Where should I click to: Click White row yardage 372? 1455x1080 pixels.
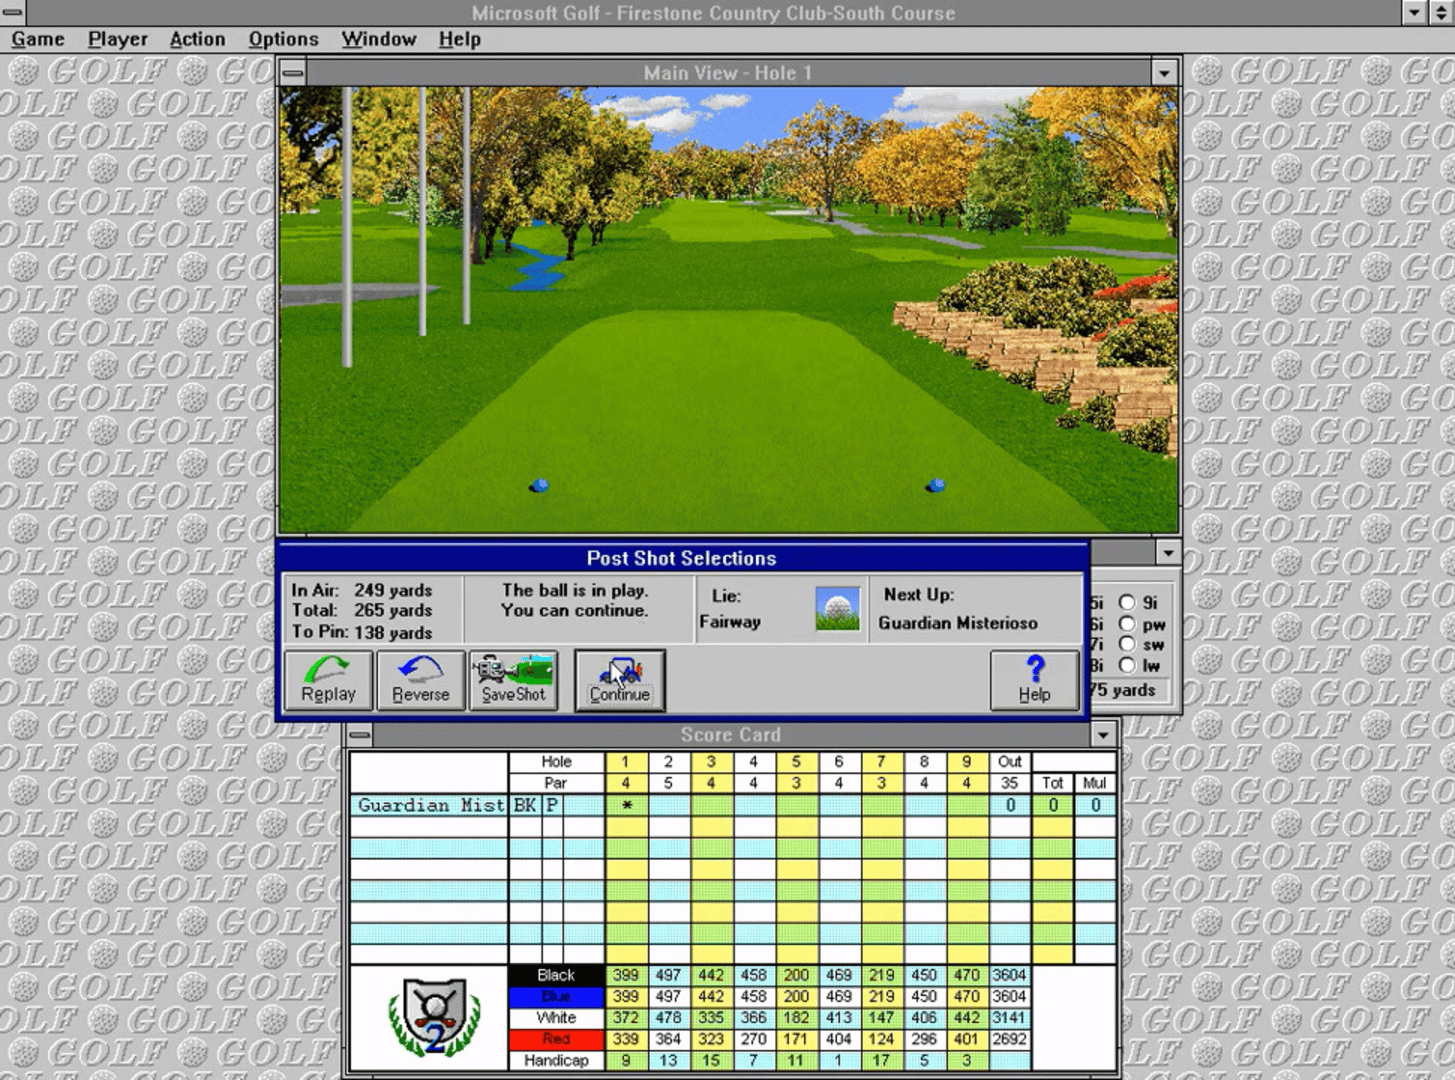(x=626, y=1018)
